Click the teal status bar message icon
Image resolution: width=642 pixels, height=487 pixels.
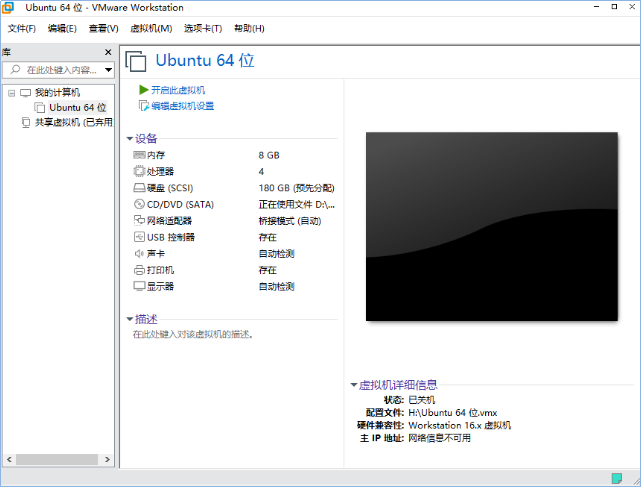[617, 478]
